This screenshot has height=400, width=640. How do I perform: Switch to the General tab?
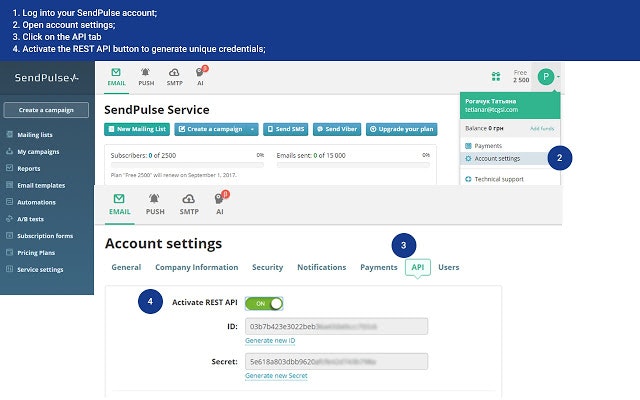[x=126, y=267]
